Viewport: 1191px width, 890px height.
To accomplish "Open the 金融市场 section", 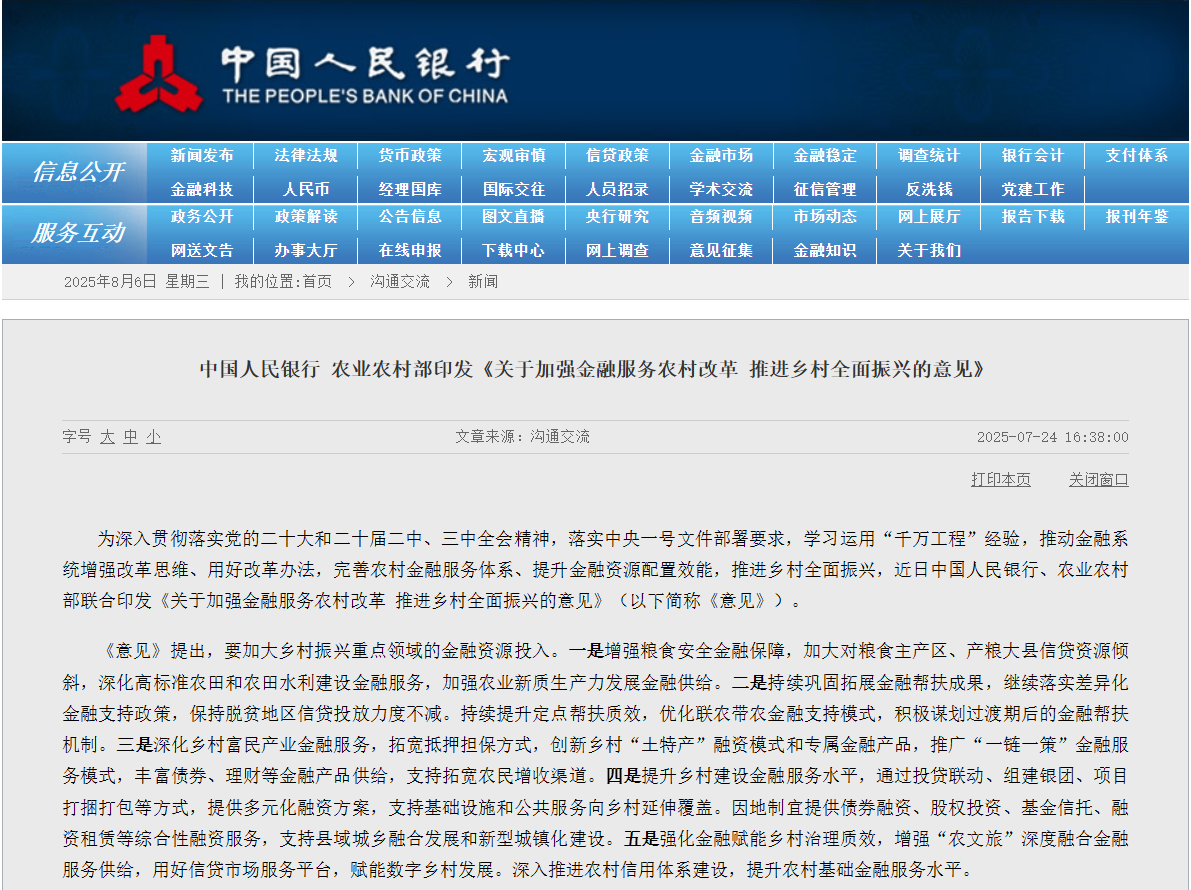I will (720, 155).
